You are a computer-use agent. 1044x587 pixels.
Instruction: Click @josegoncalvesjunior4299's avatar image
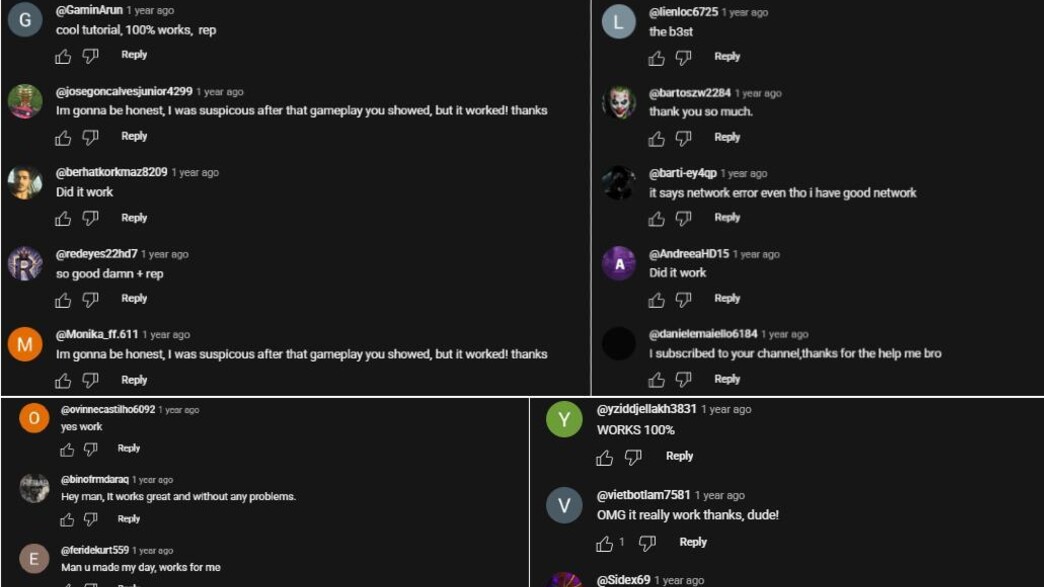pyautogui.click(x=25, y=101)
